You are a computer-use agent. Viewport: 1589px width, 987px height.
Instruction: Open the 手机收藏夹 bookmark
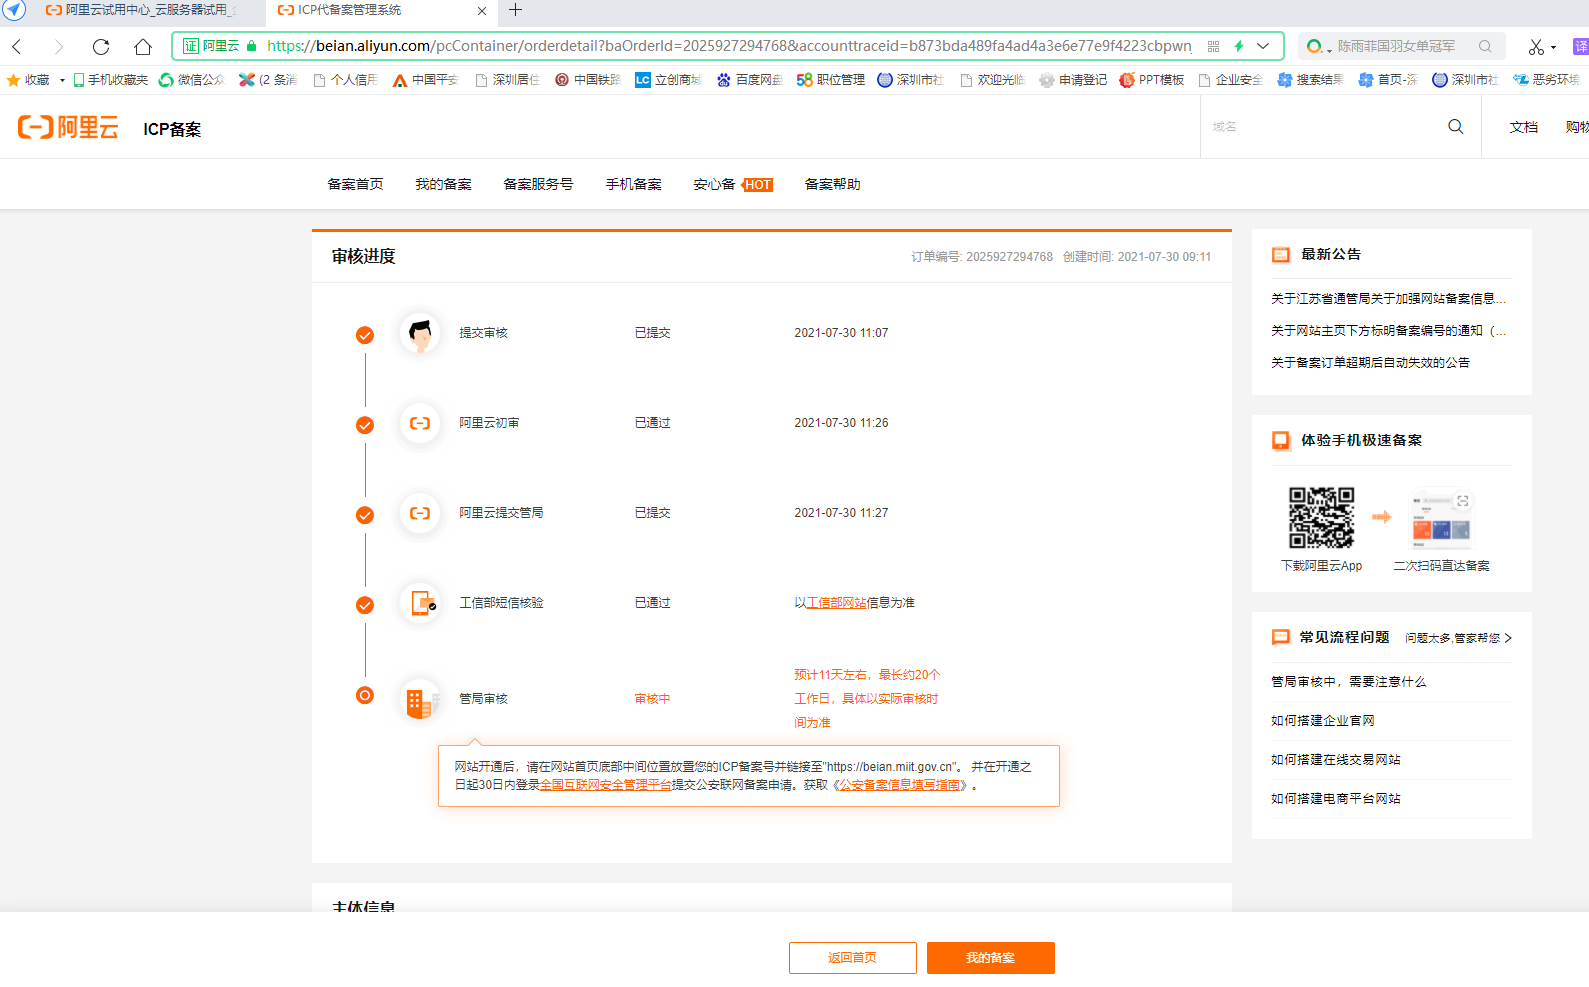[110, 80]
